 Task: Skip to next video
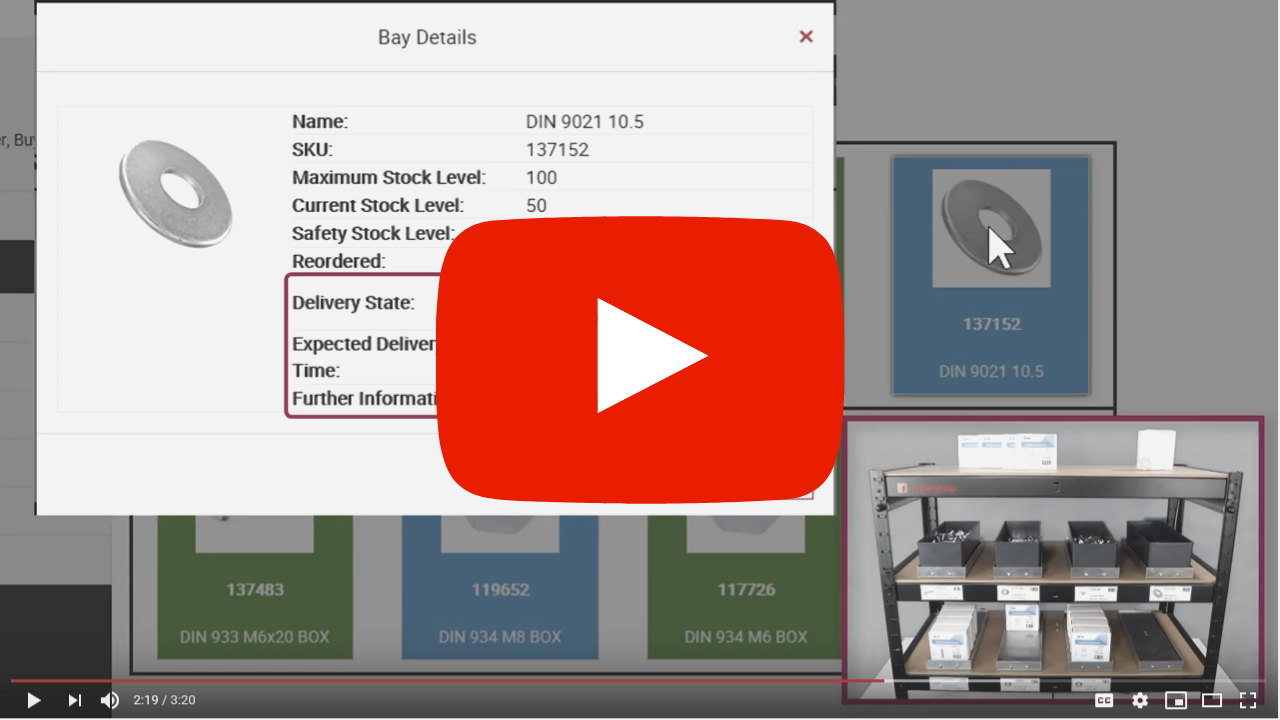(74, 700)
